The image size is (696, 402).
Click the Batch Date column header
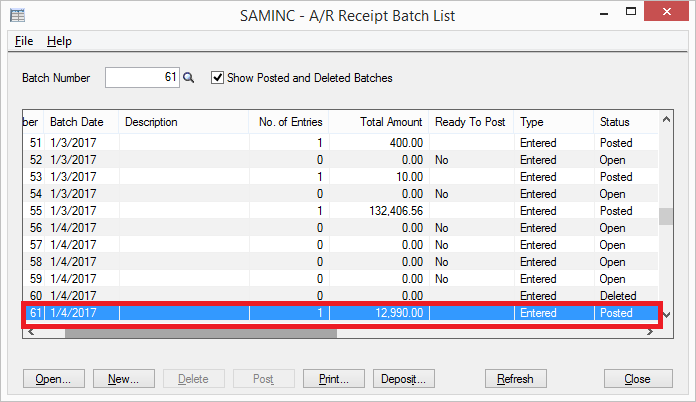pyautogui.click(x=82, y=122)
